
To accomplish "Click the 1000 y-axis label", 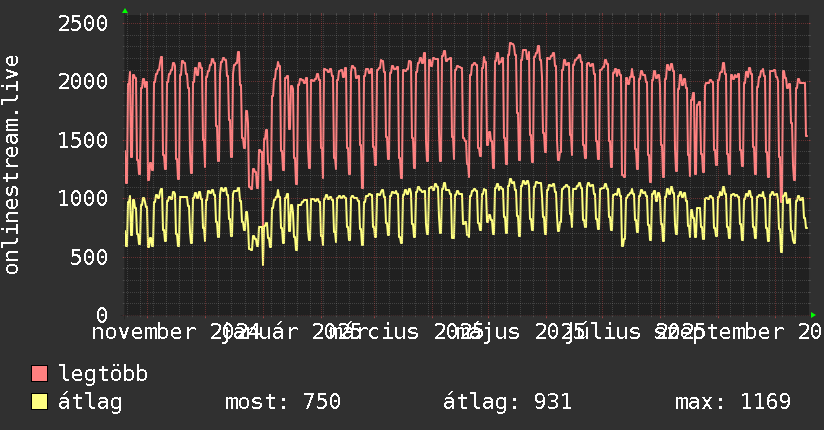I will click(x=83, y=199).
